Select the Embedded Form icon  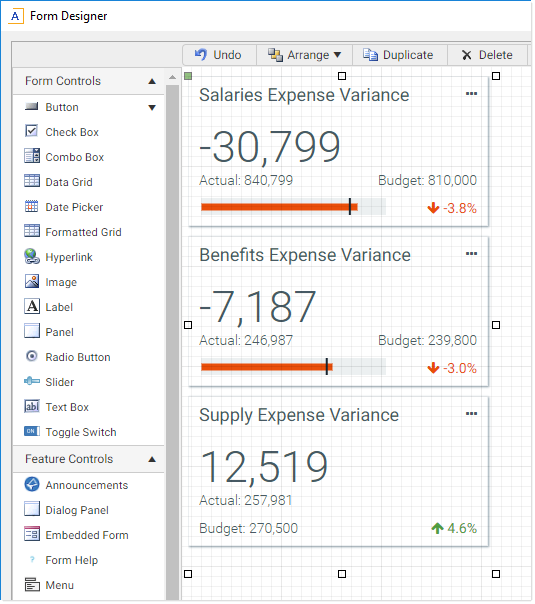[32, 535]
